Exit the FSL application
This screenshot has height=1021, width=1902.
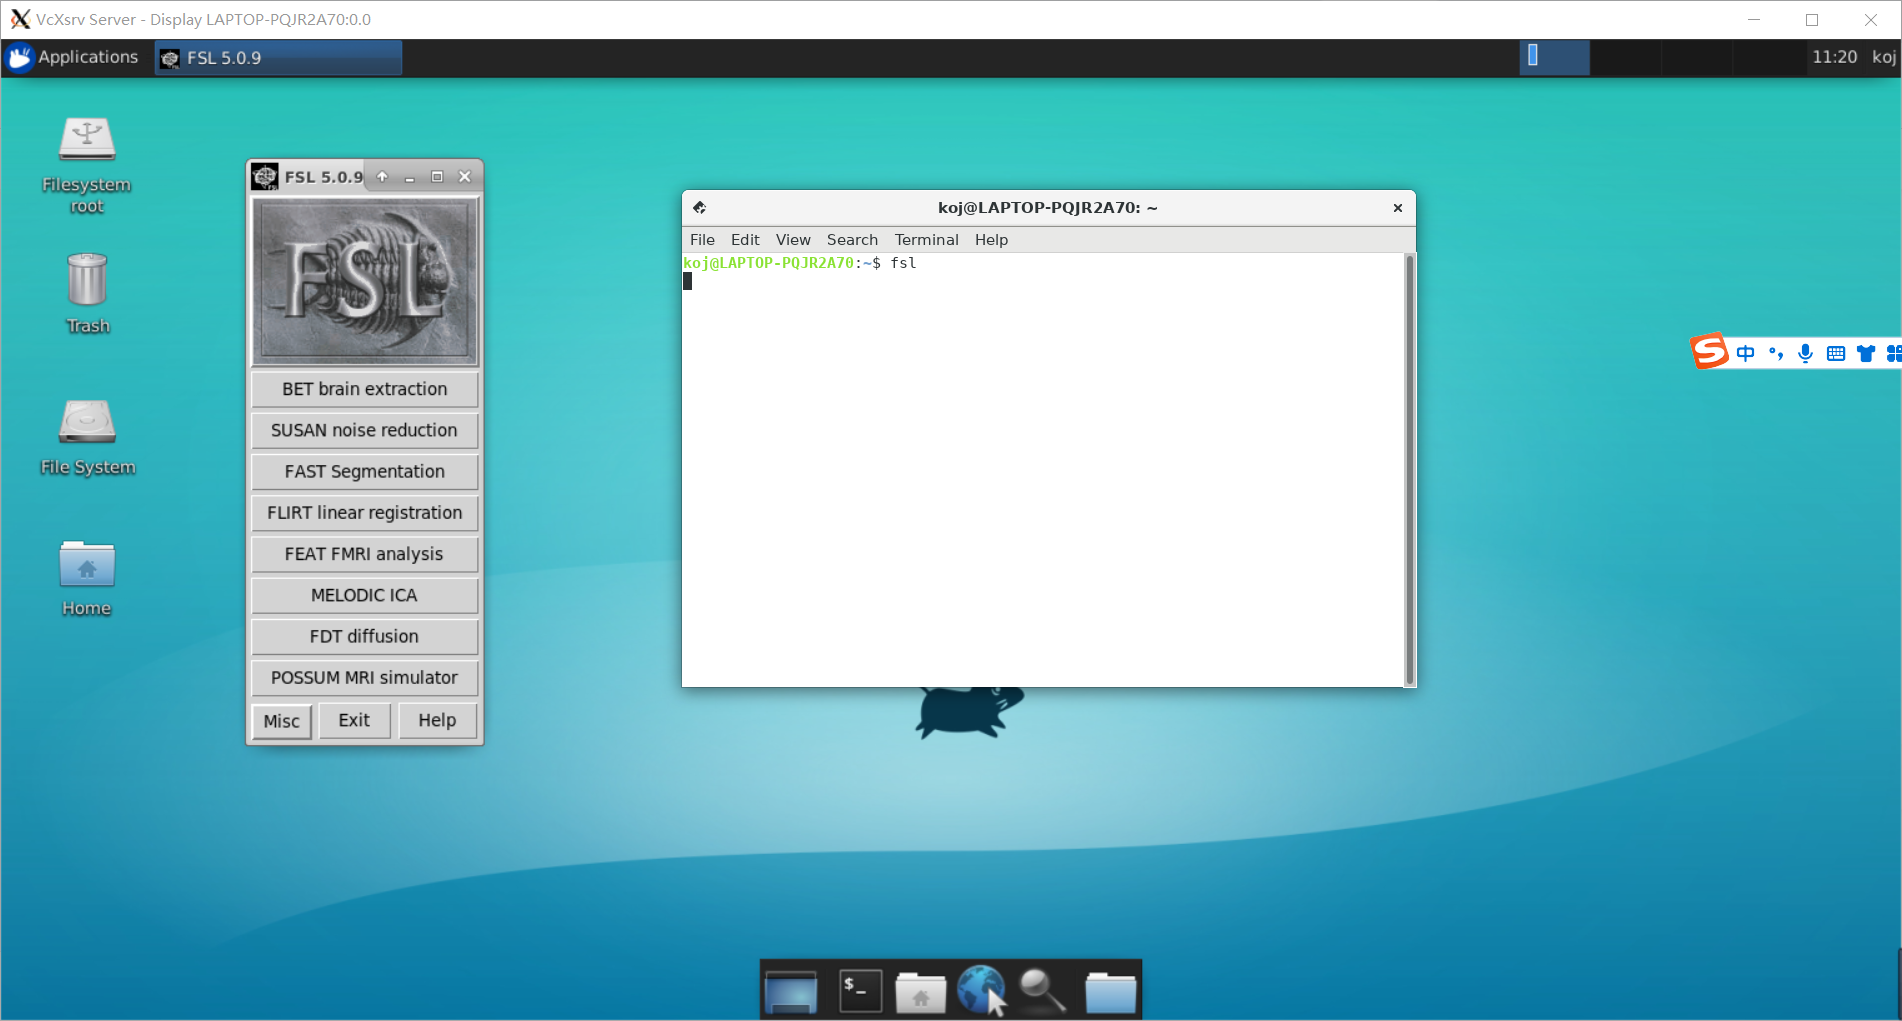click(x=354, y=720)
